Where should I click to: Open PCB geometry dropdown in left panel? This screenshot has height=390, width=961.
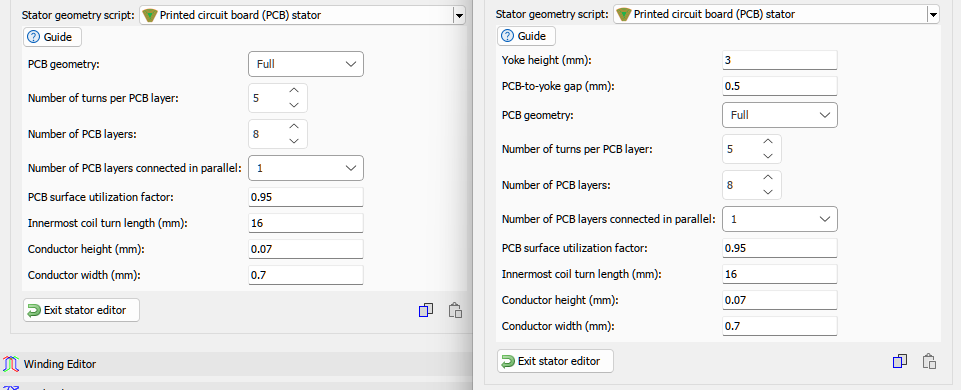[x=306, y=64]
